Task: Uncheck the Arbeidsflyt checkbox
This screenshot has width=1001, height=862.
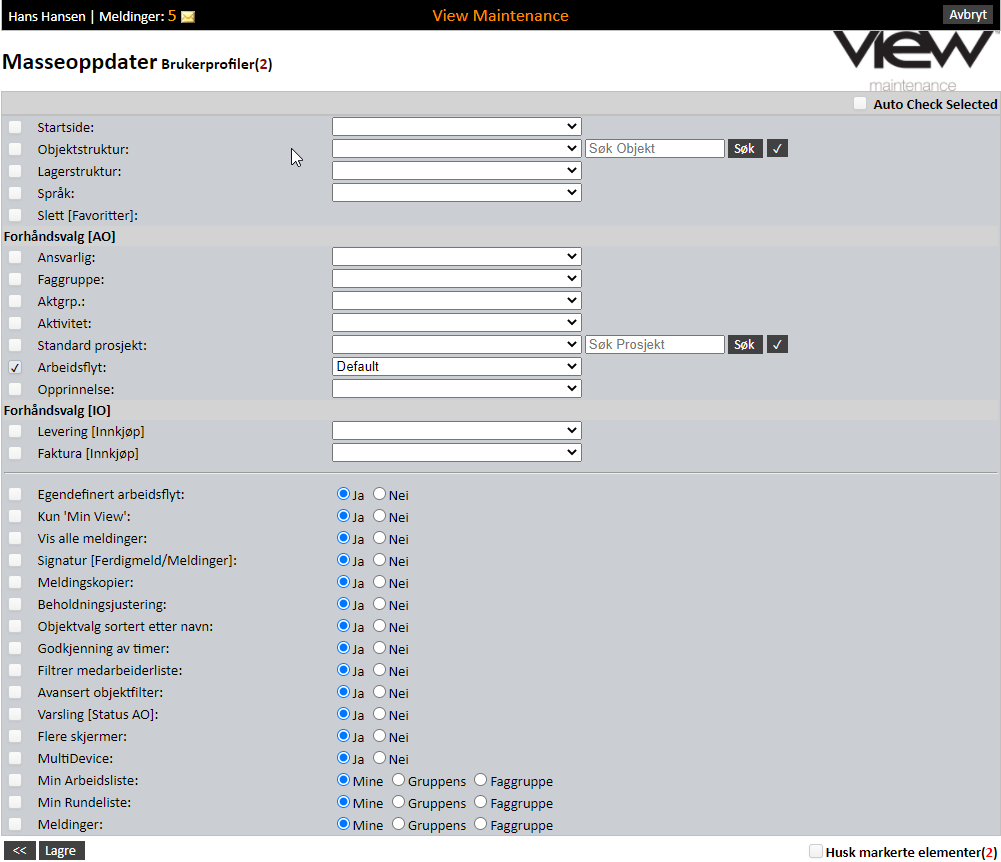Action: click(15, 367)
